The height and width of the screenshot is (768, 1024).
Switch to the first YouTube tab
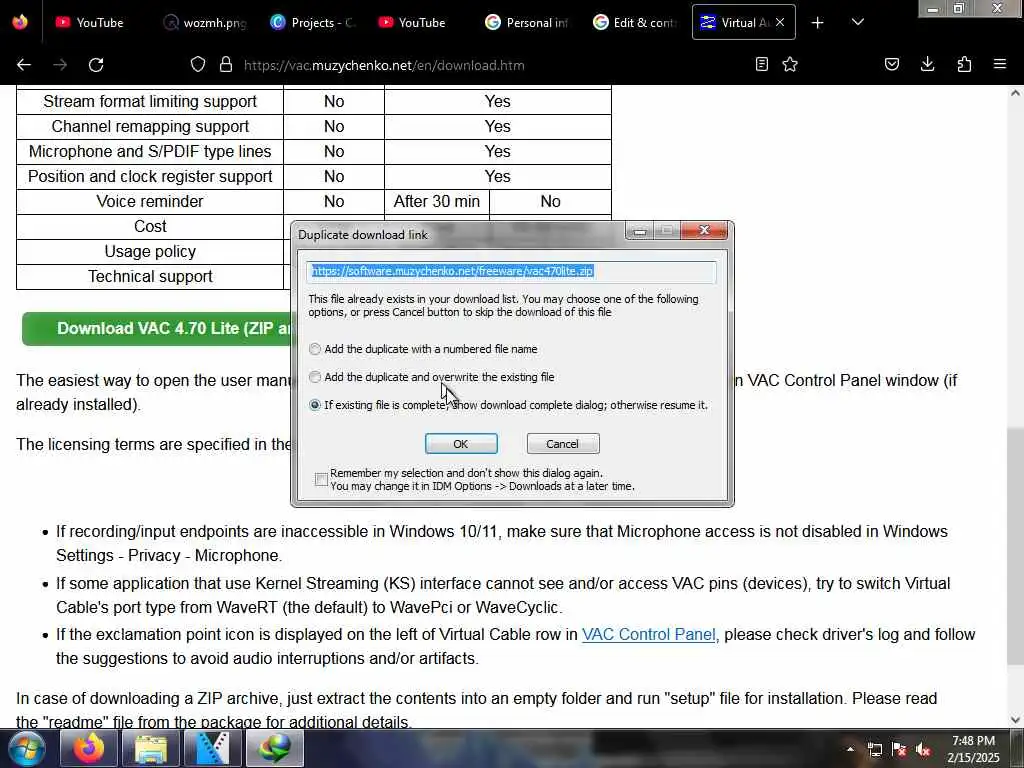click(90, 22)
